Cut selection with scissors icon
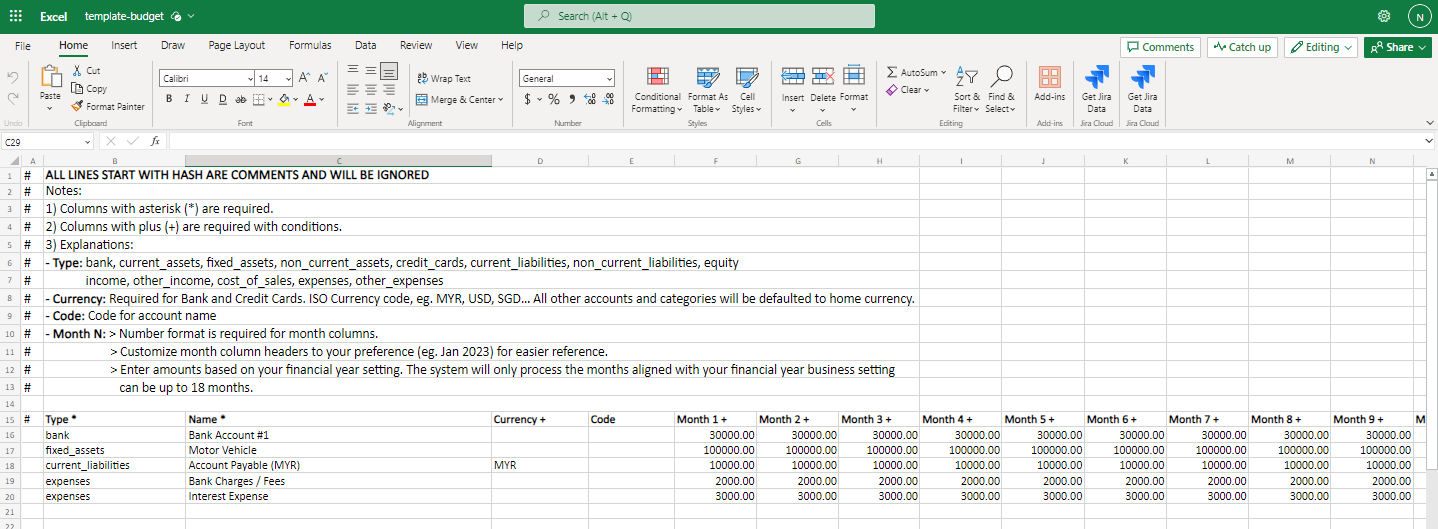The image size is (1438, 529). click(78, 71)
